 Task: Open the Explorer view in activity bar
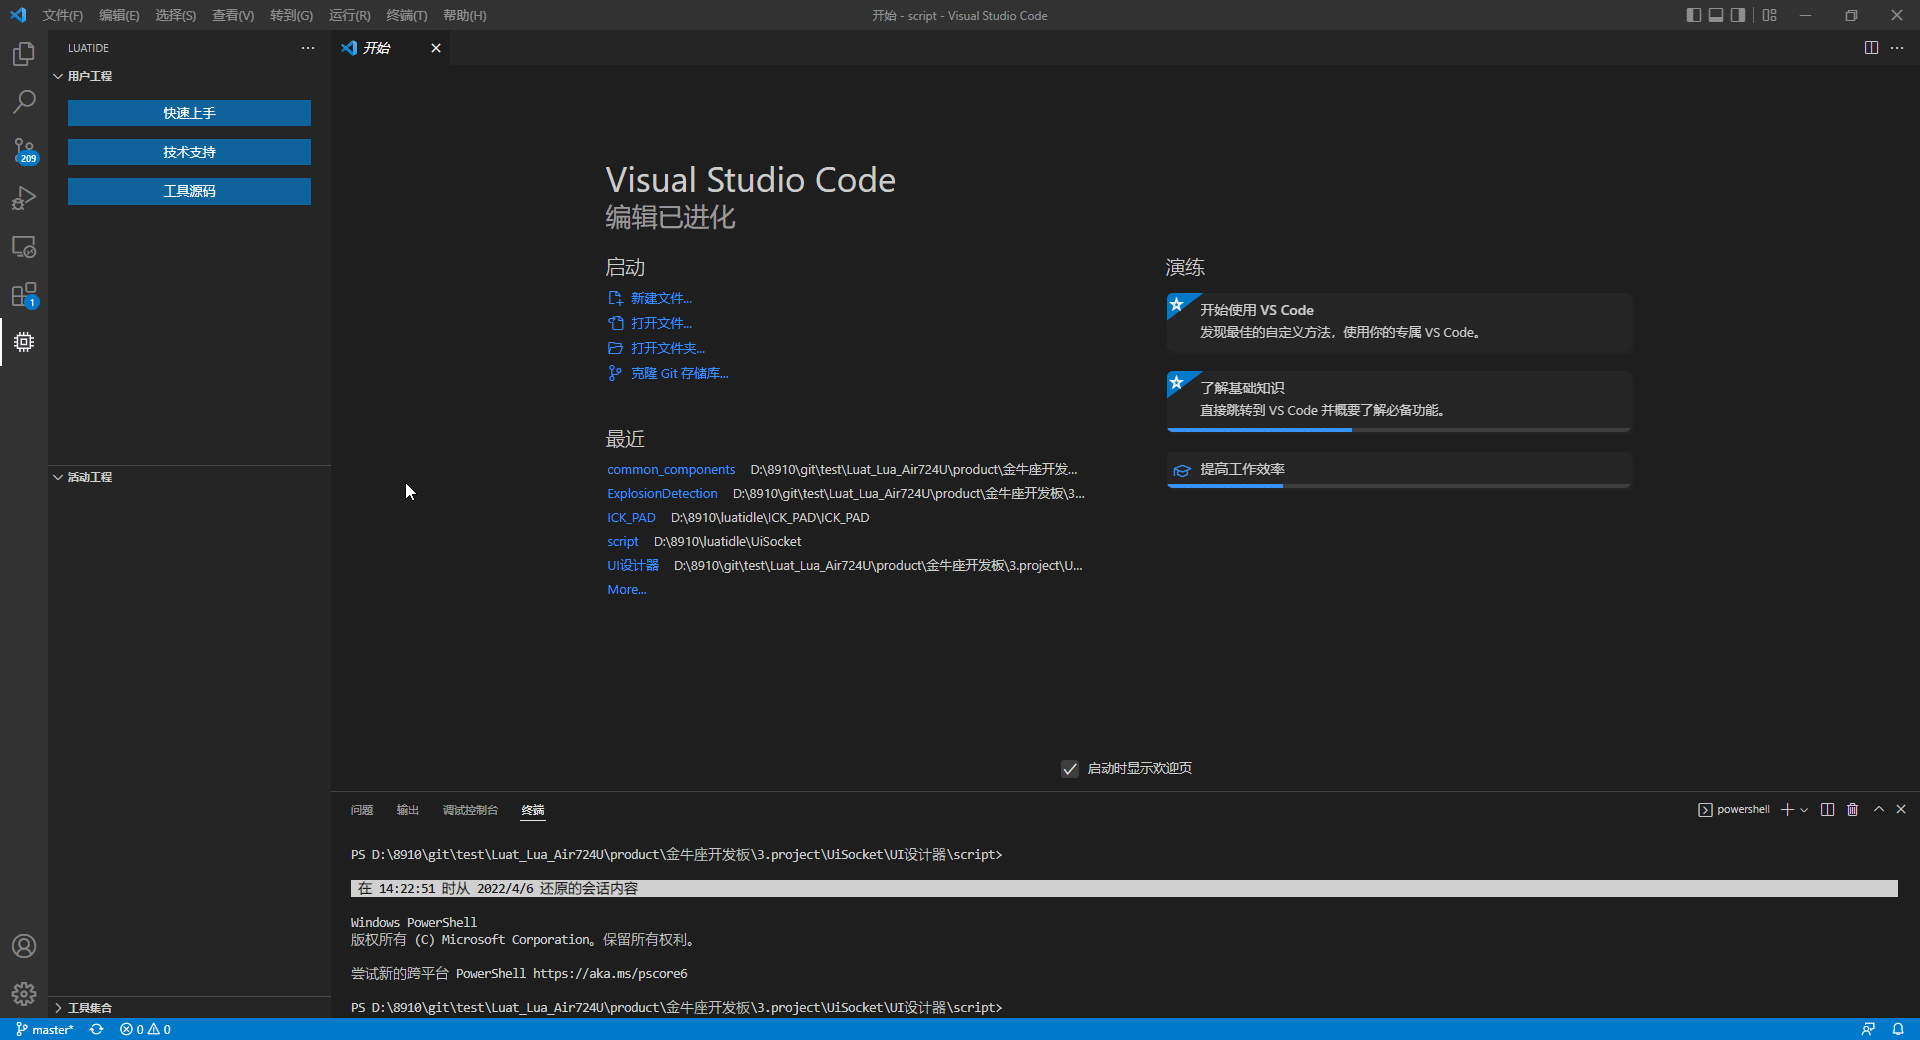click(24, 54)
